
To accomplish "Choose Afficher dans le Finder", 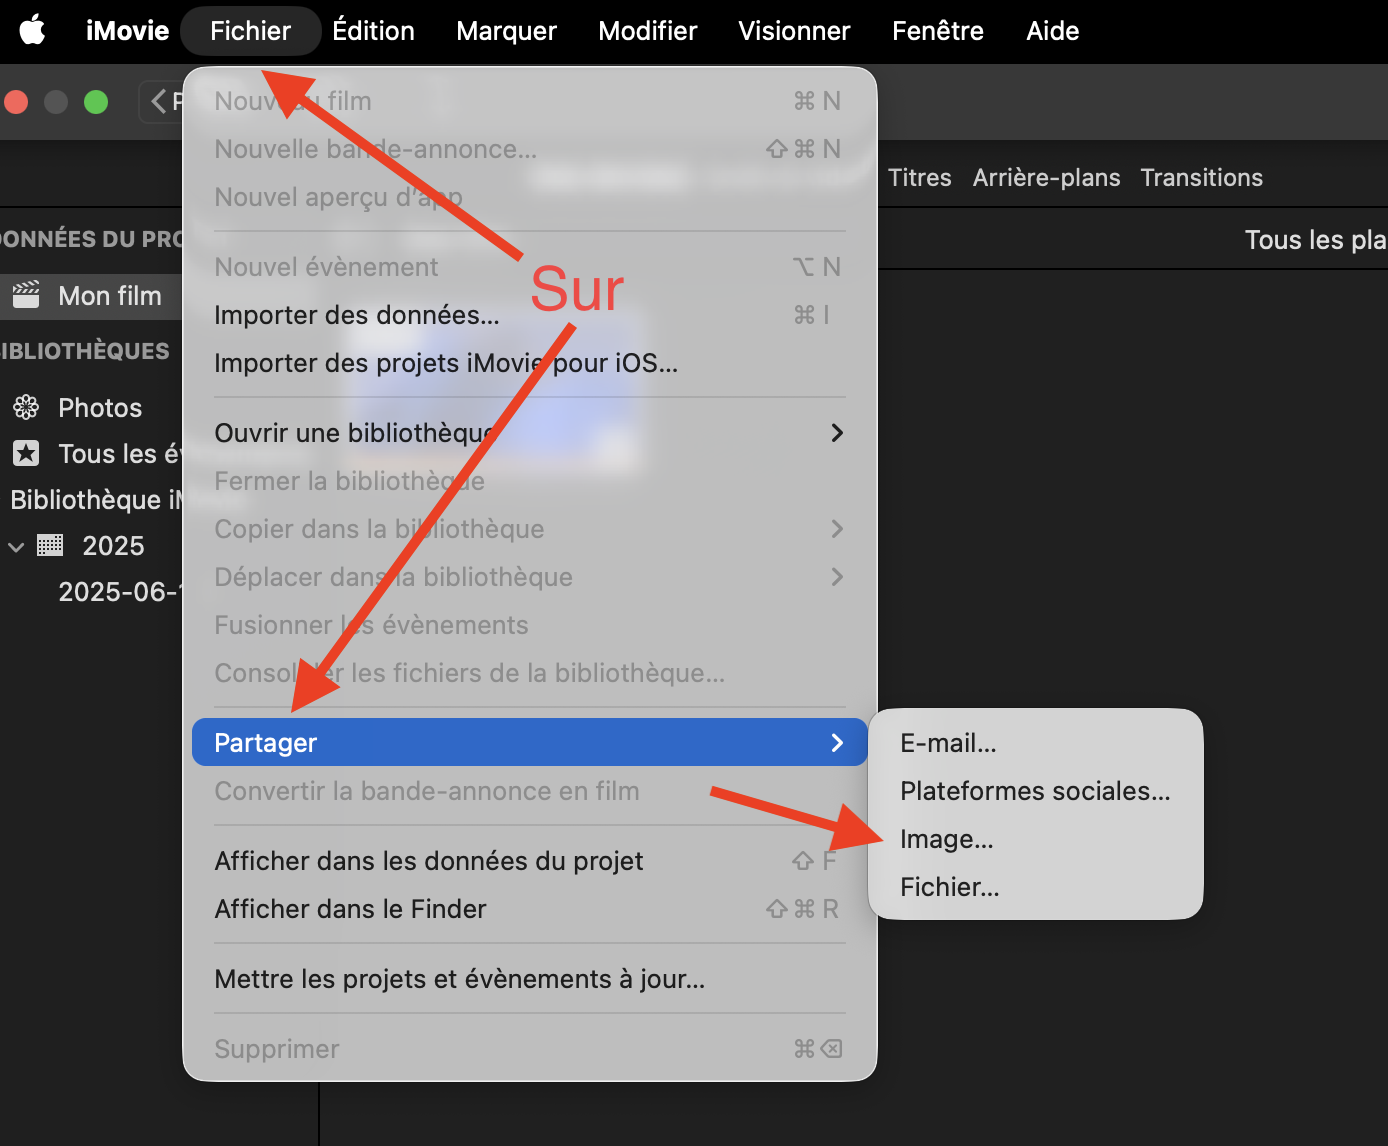I will [530, 909].
